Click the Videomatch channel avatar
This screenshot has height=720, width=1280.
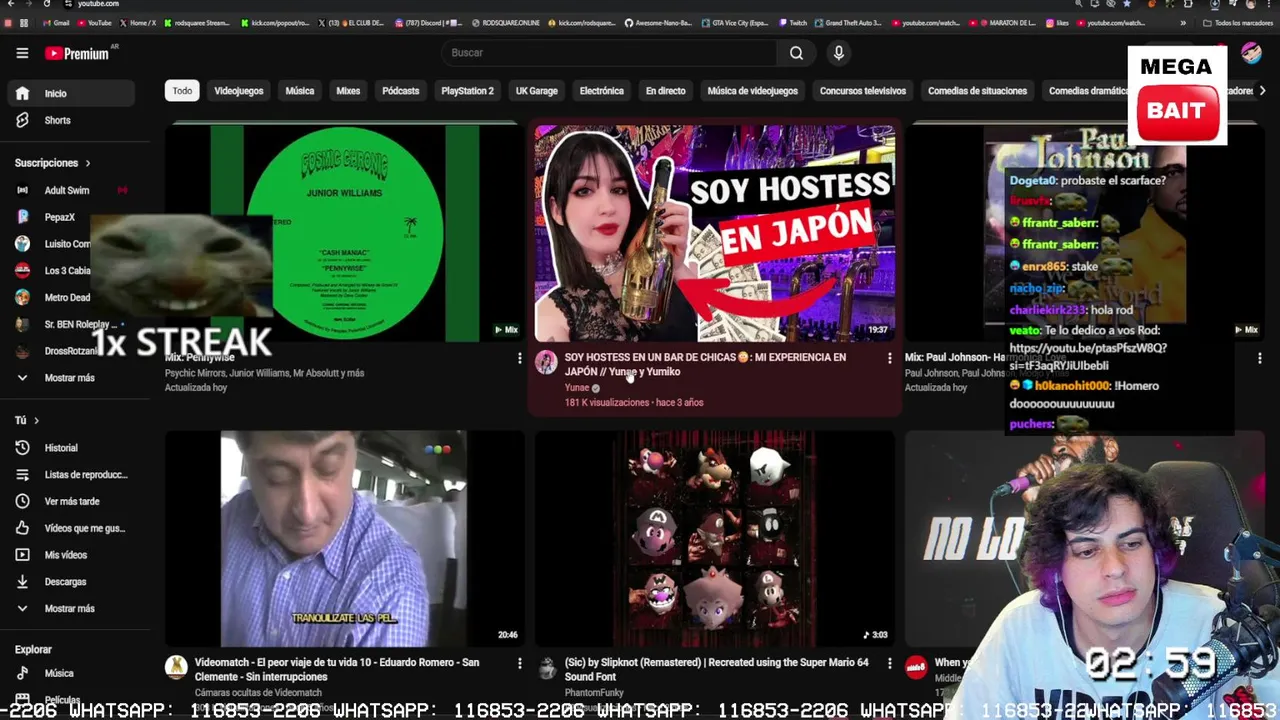pyautogui.click(x=176, y=667)
